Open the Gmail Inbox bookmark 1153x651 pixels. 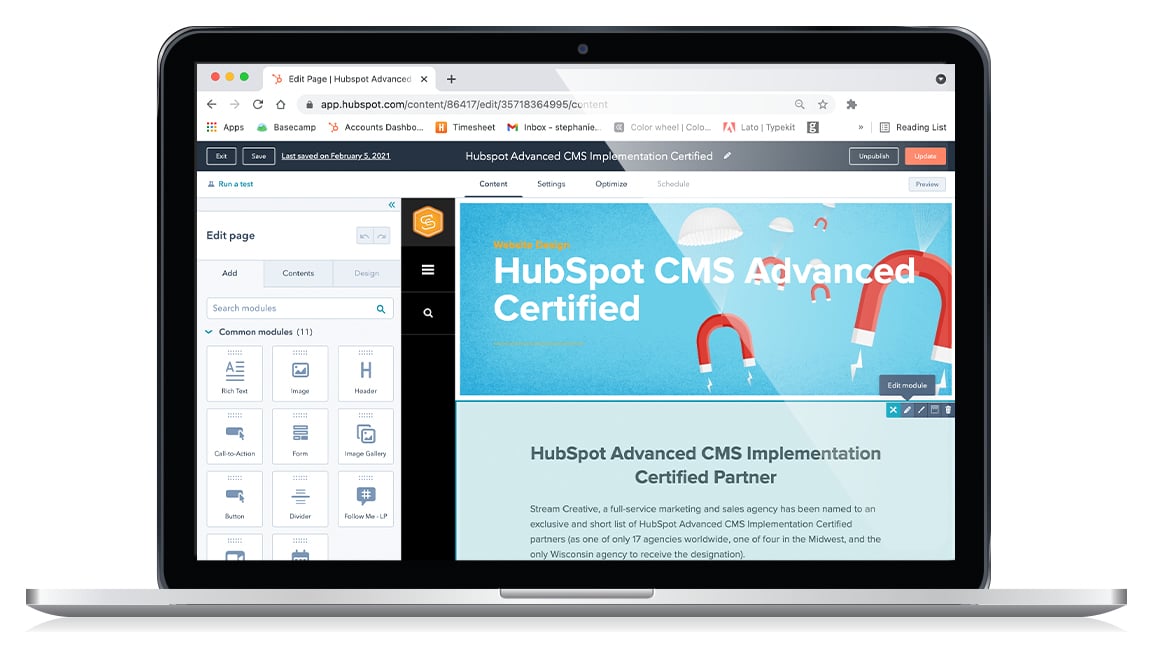coord(554,127)
